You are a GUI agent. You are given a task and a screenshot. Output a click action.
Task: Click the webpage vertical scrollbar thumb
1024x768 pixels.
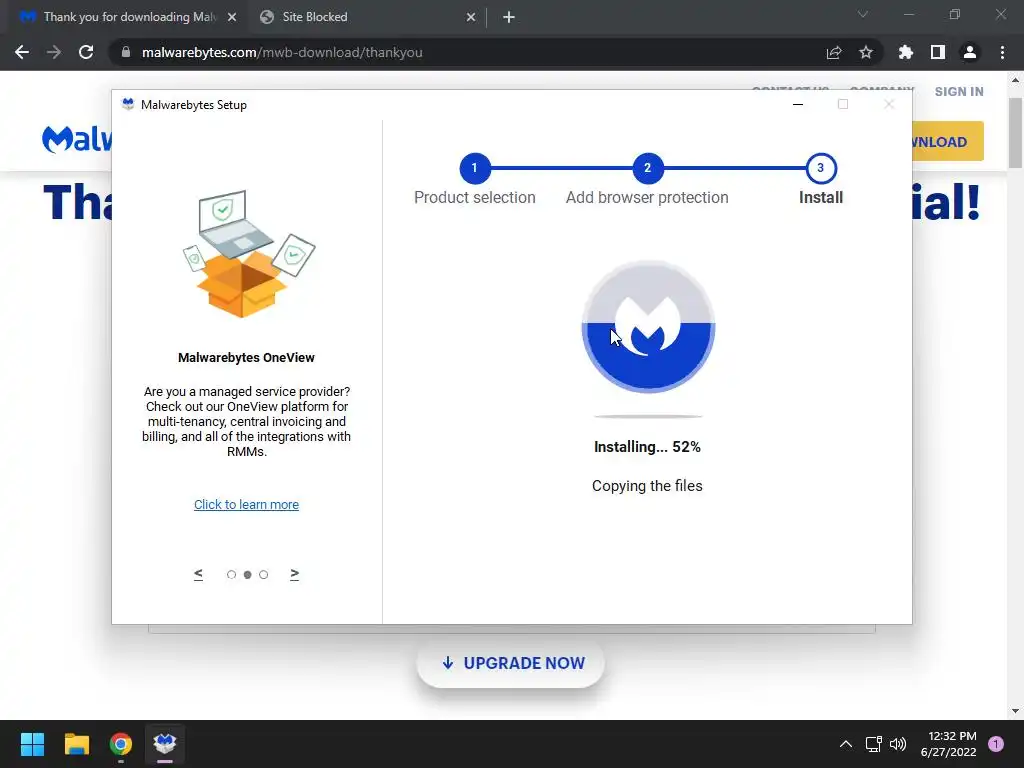(1016, 133)
